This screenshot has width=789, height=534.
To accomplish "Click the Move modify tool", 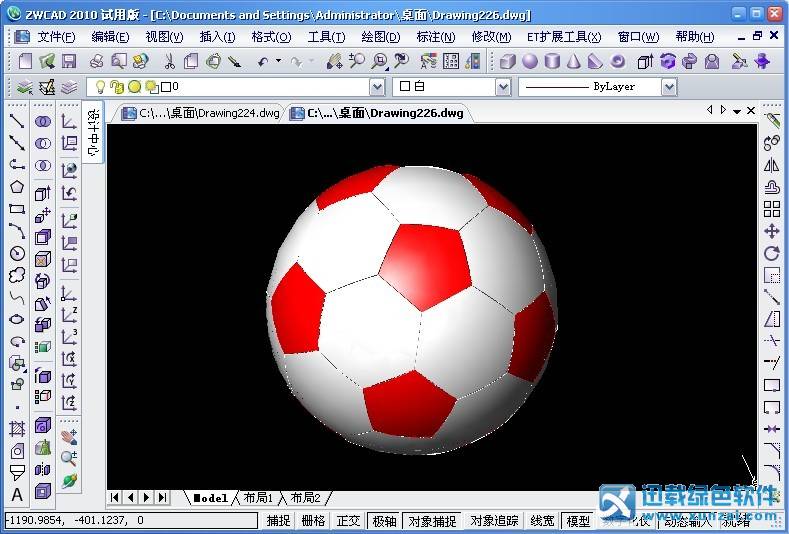I will click(771, 231).
